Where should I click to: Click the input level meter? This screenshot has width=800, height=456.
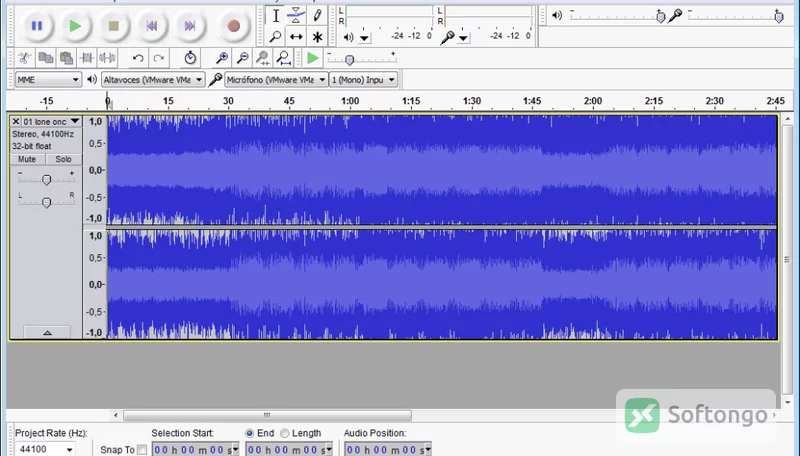click(x=487, y=16)
